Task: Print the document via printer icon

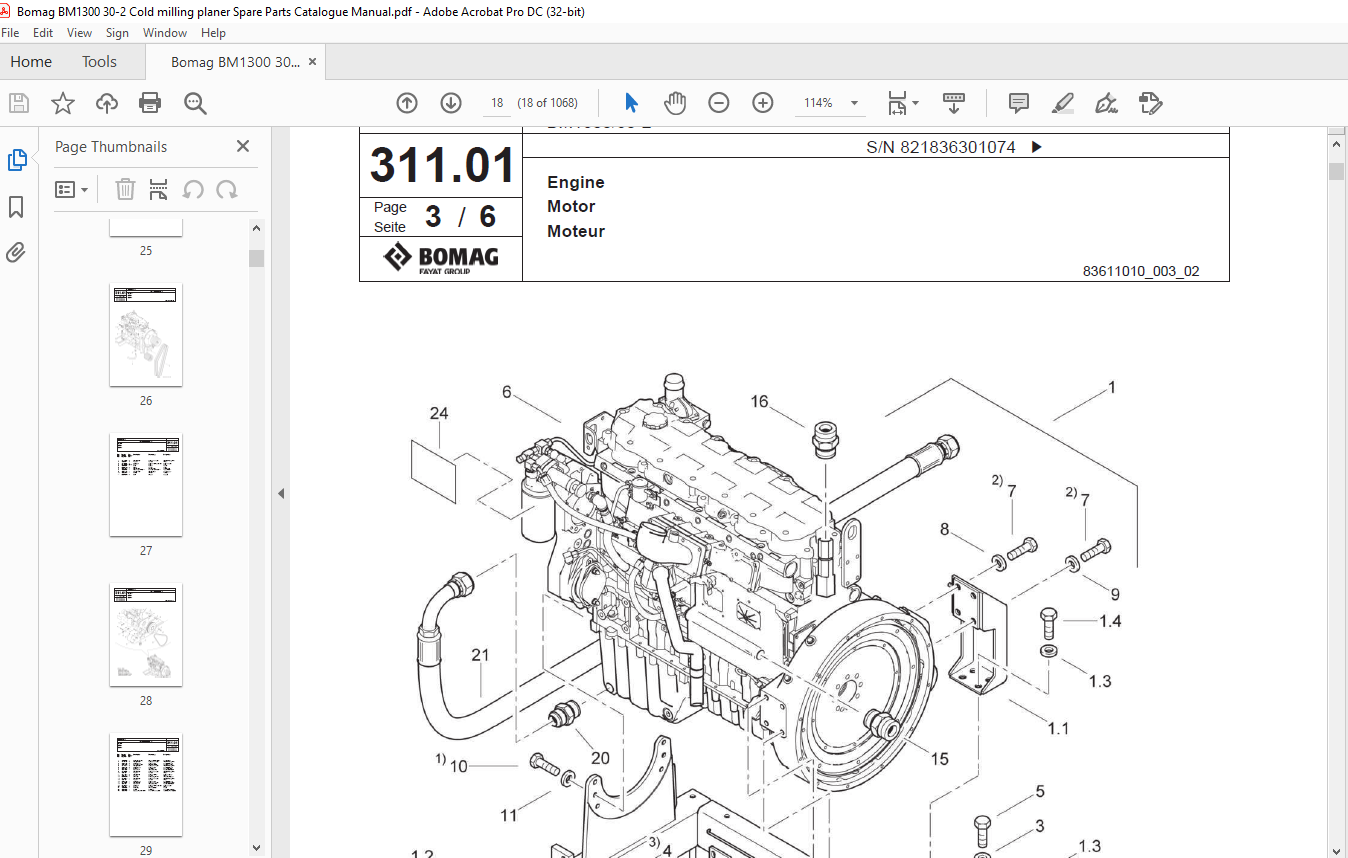Action: (150, 103)
